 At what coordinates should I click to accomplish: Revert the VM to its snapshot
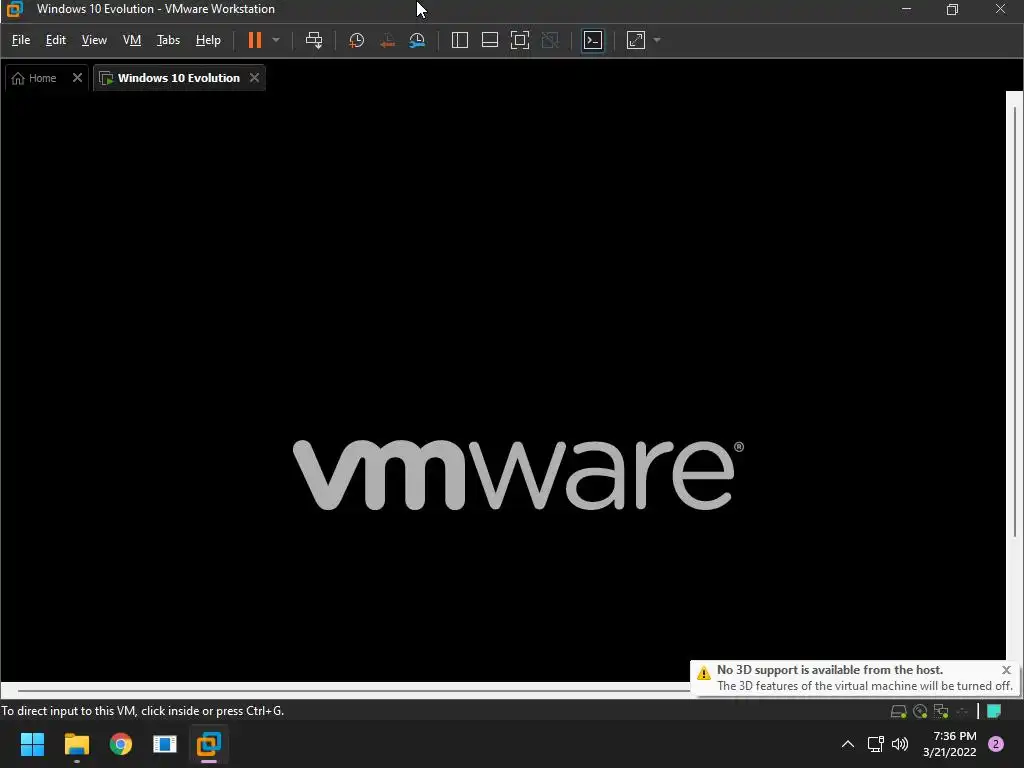click(x=387, y=40)
